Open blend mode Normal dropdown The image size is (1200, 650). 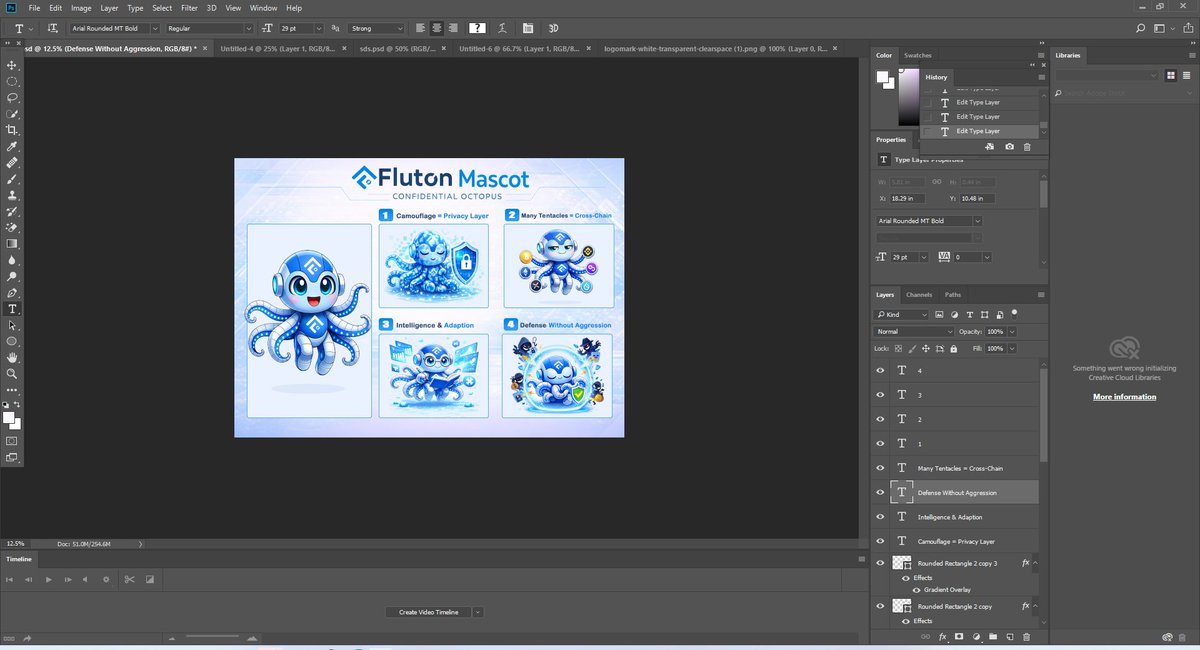coord(914,331)
